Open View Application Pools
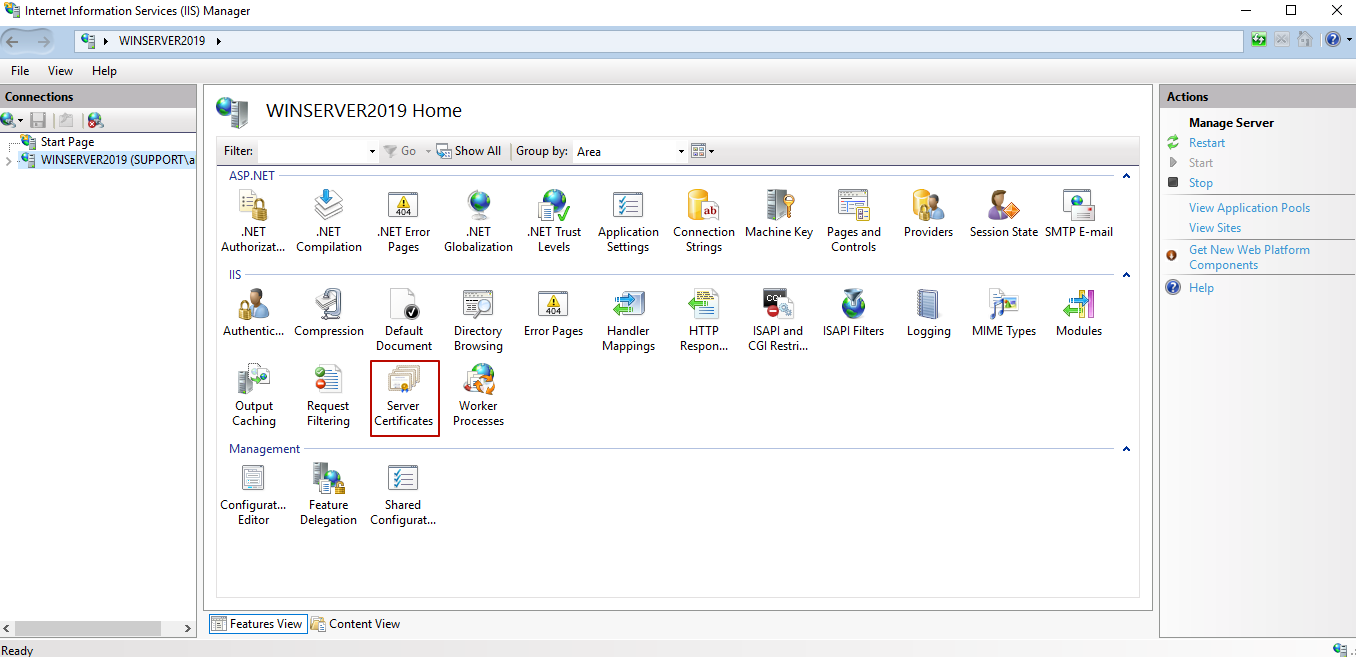The width and height of the screenshot is (1356, 657). (1249, 207)
